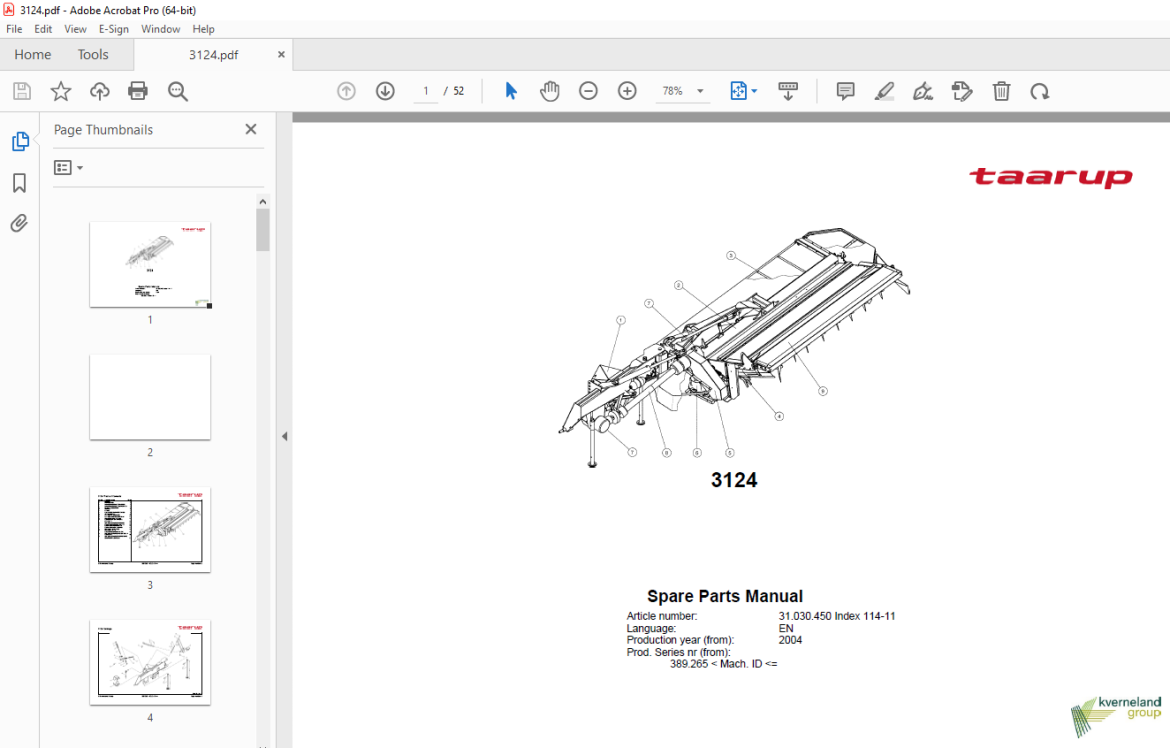
Task: Zoom in with plus icon
Action: (x=627, y=91)
